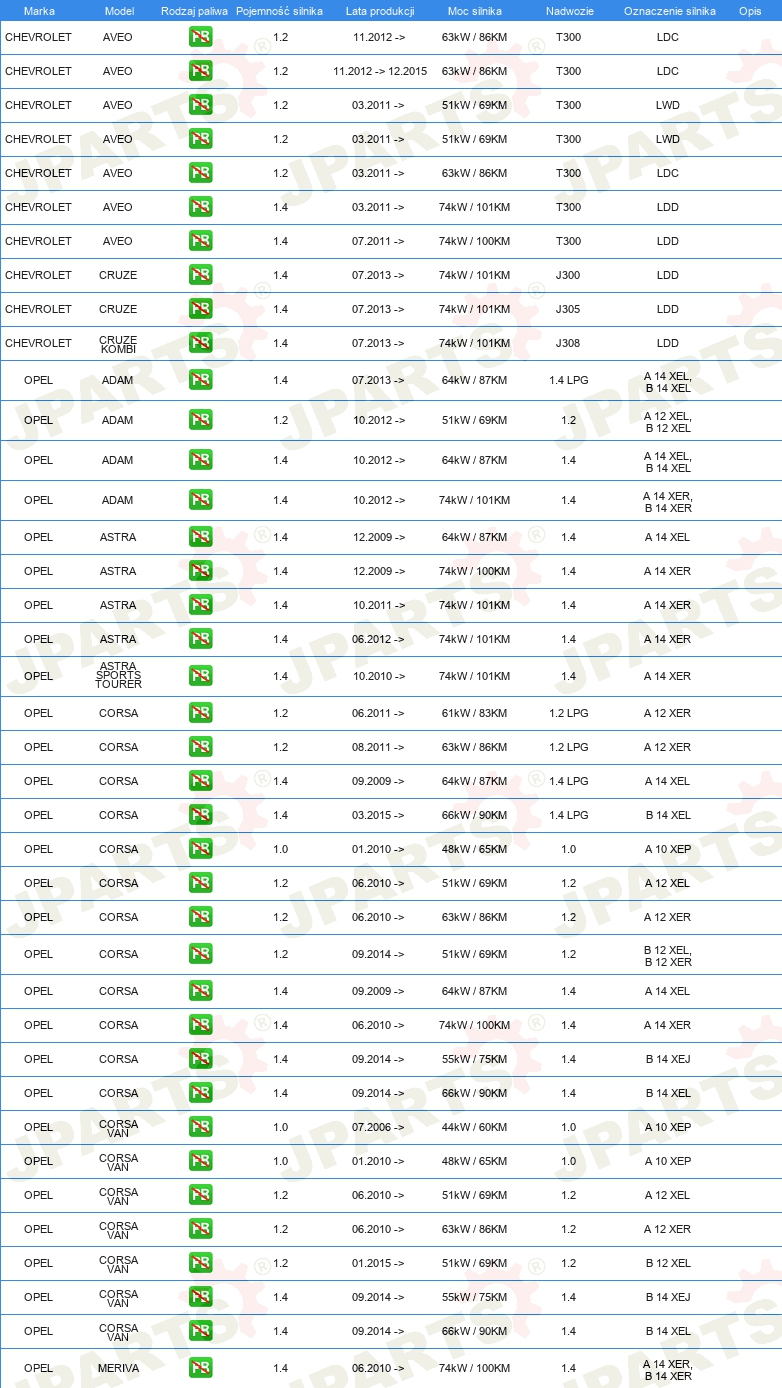The height and width of the screenshot is (1388, 782).
Task: Click the 'Lata produkcji' column header
Action: tap(380, 11)
